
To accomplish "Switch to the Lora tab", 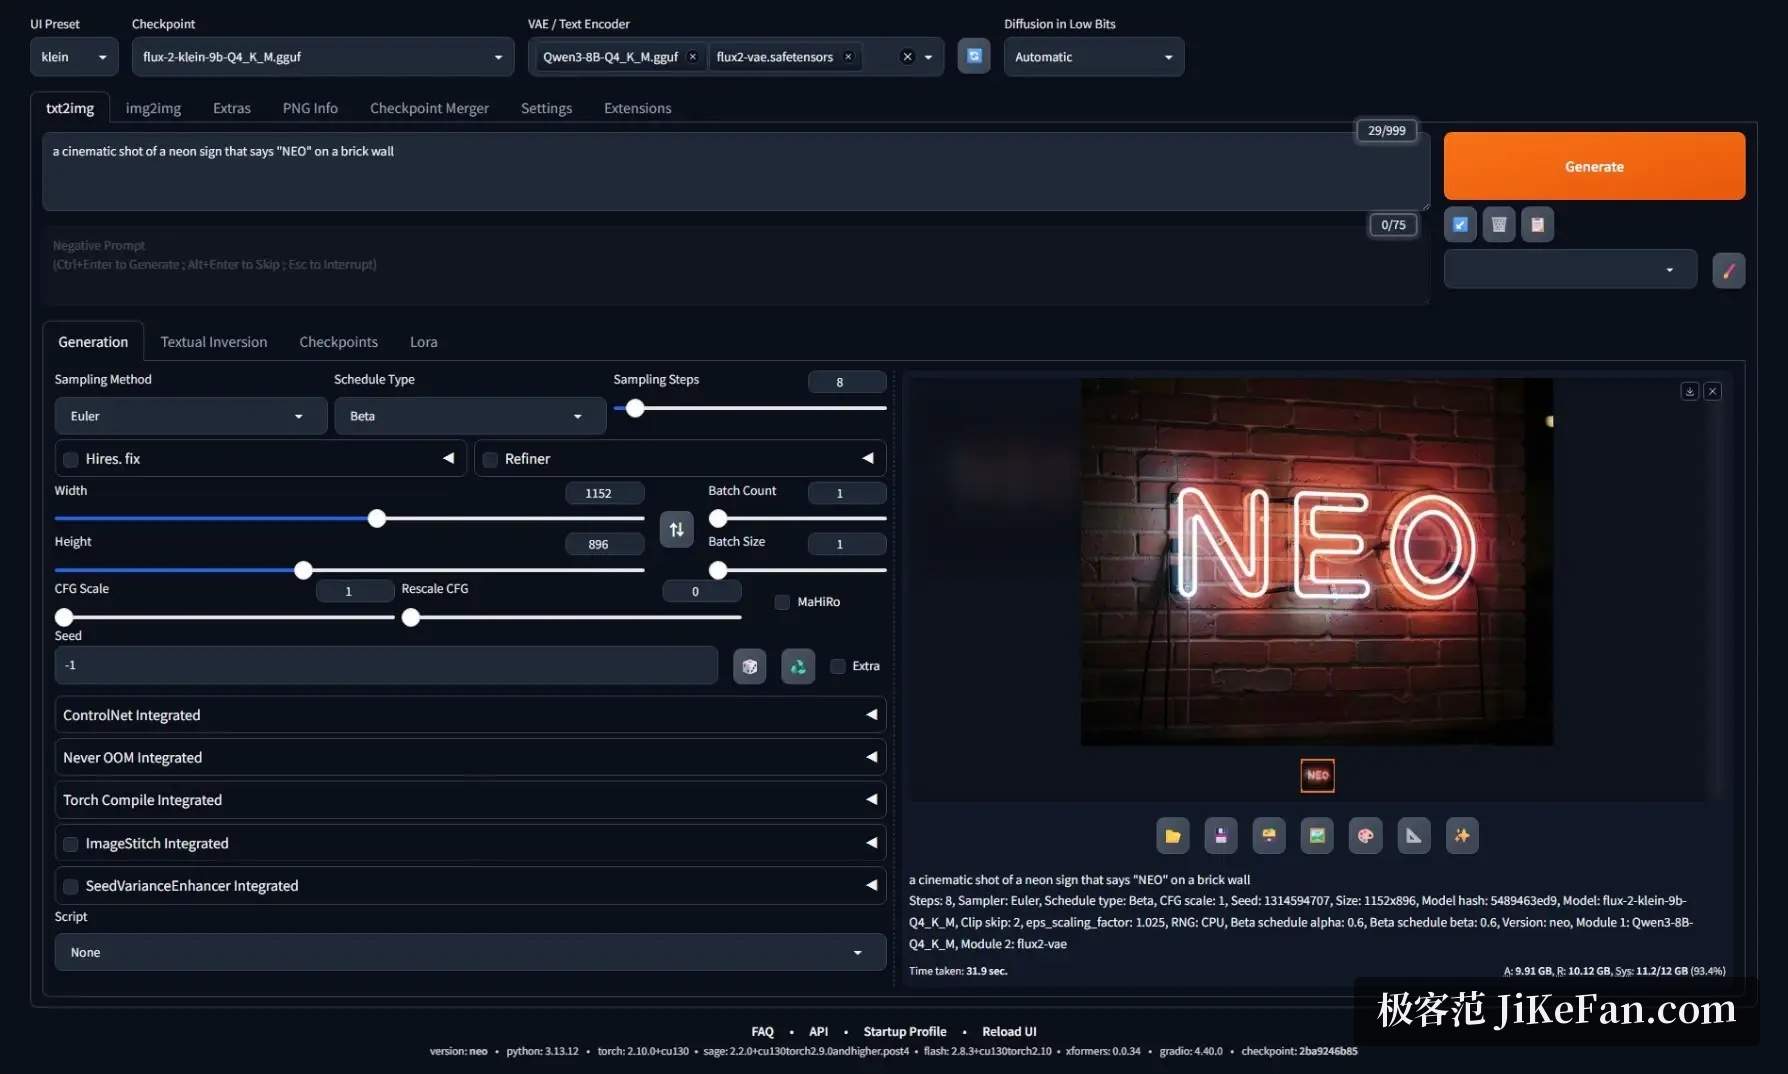I will click(x=424, y=342).
